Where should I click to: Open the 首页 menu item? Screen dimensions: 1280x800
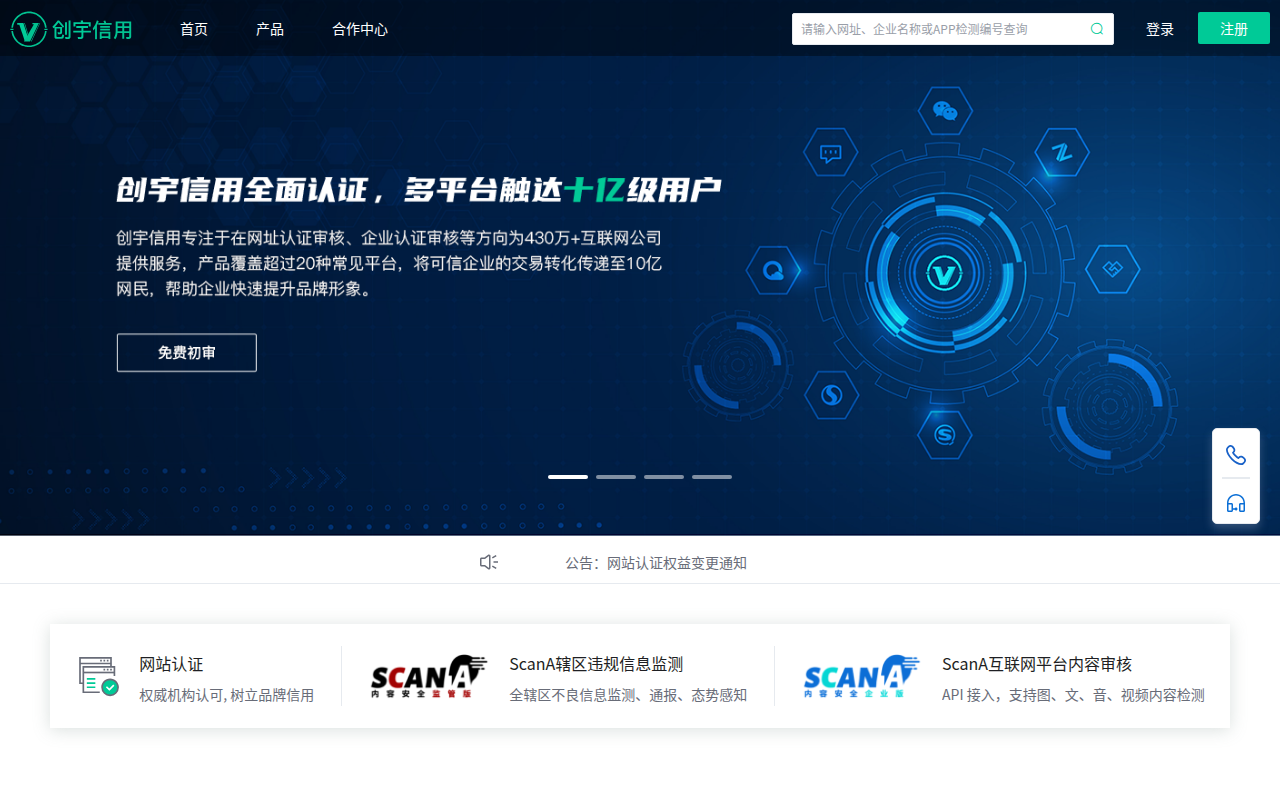[194, 29]
